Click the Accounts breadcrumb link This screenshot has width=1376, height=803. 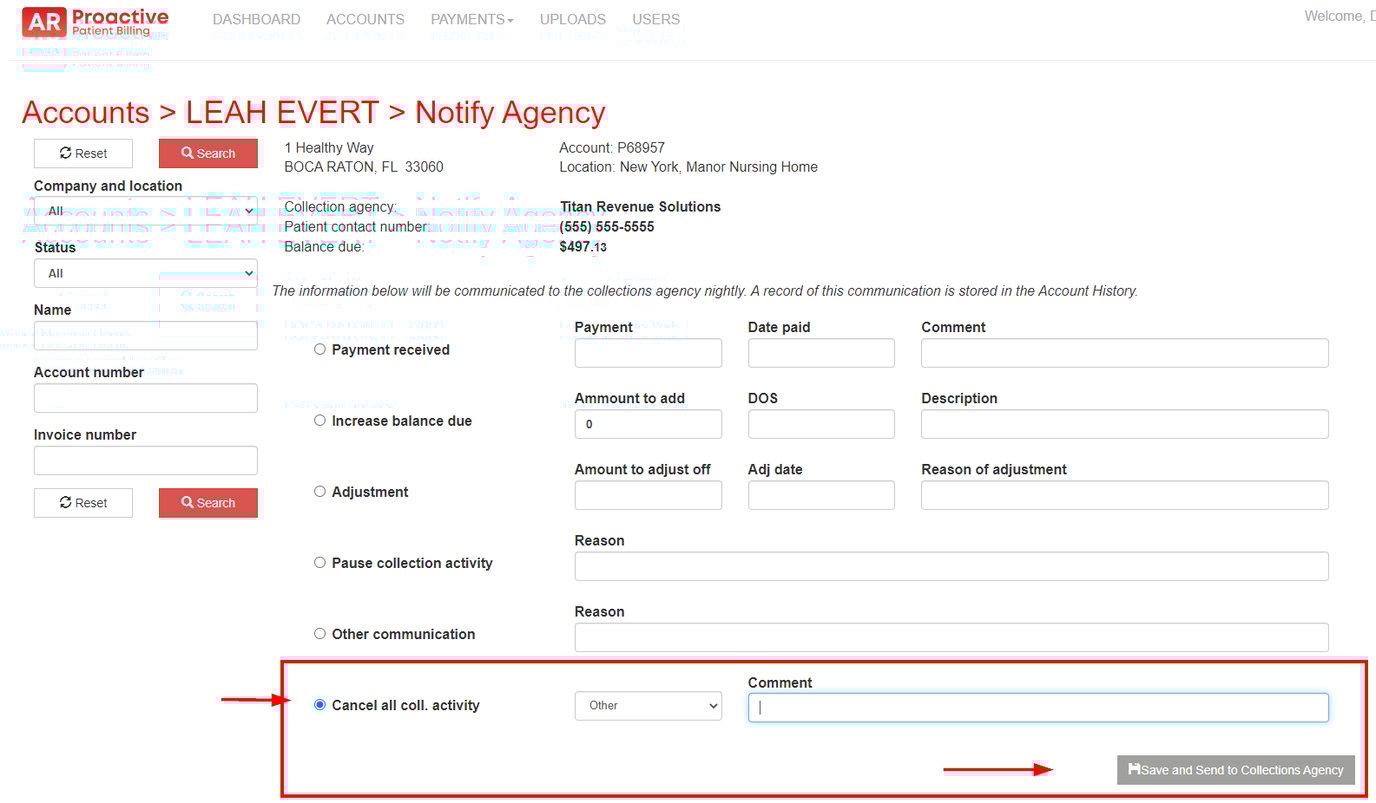pos(85,112)
